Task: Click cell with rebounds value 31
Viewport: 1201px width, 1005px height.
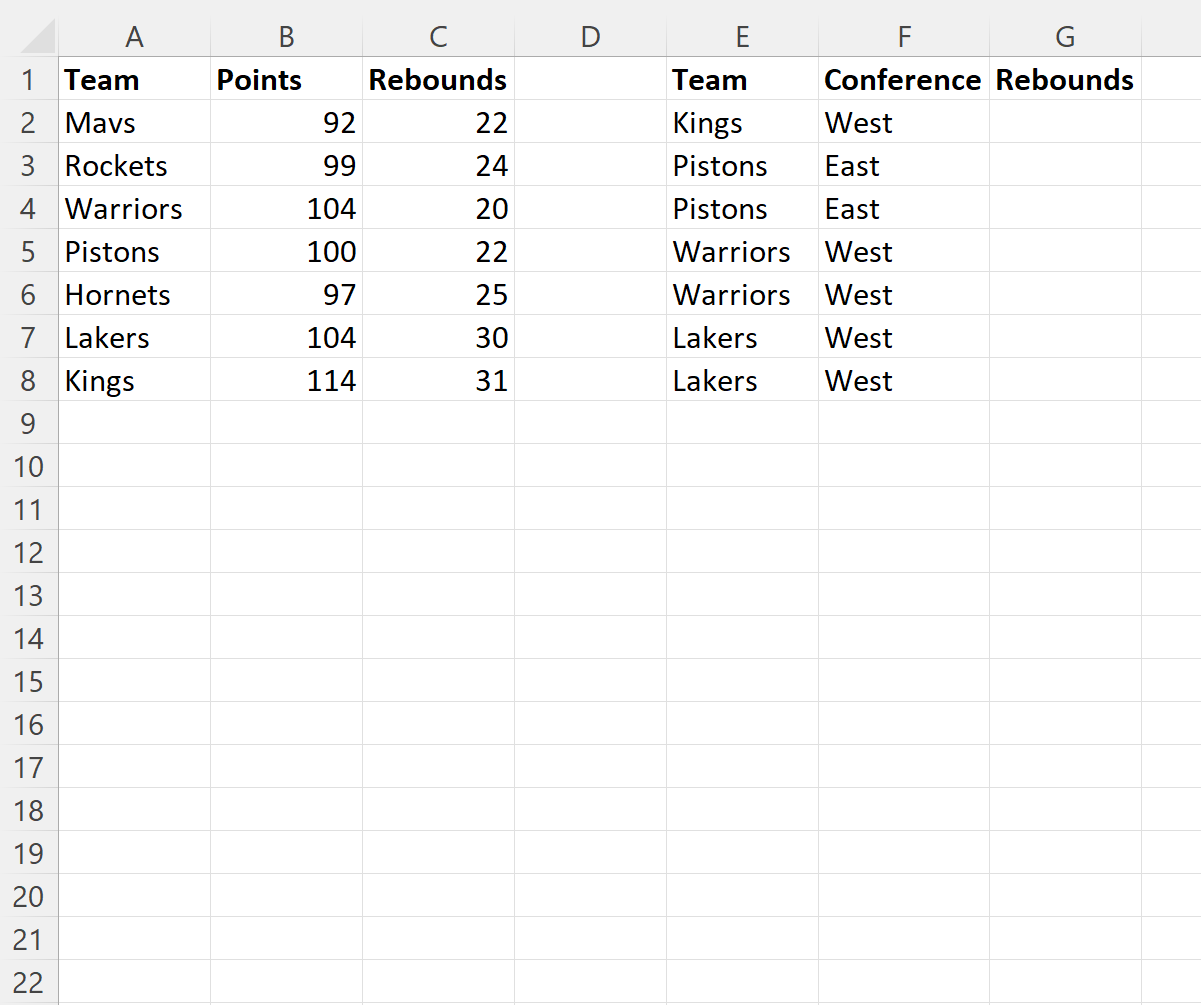Action: click(438, 381)
